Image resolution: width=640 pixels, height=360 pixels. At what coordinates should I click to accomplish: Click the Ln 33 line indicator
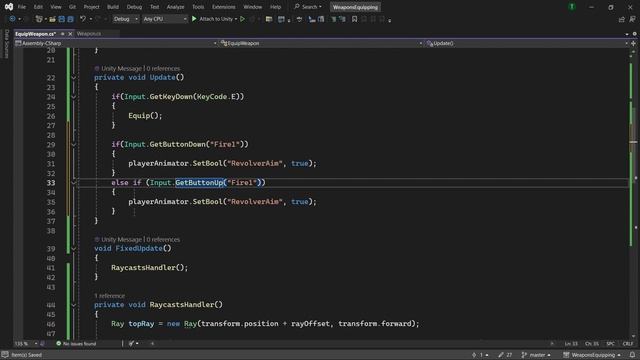tap(571, 344)
